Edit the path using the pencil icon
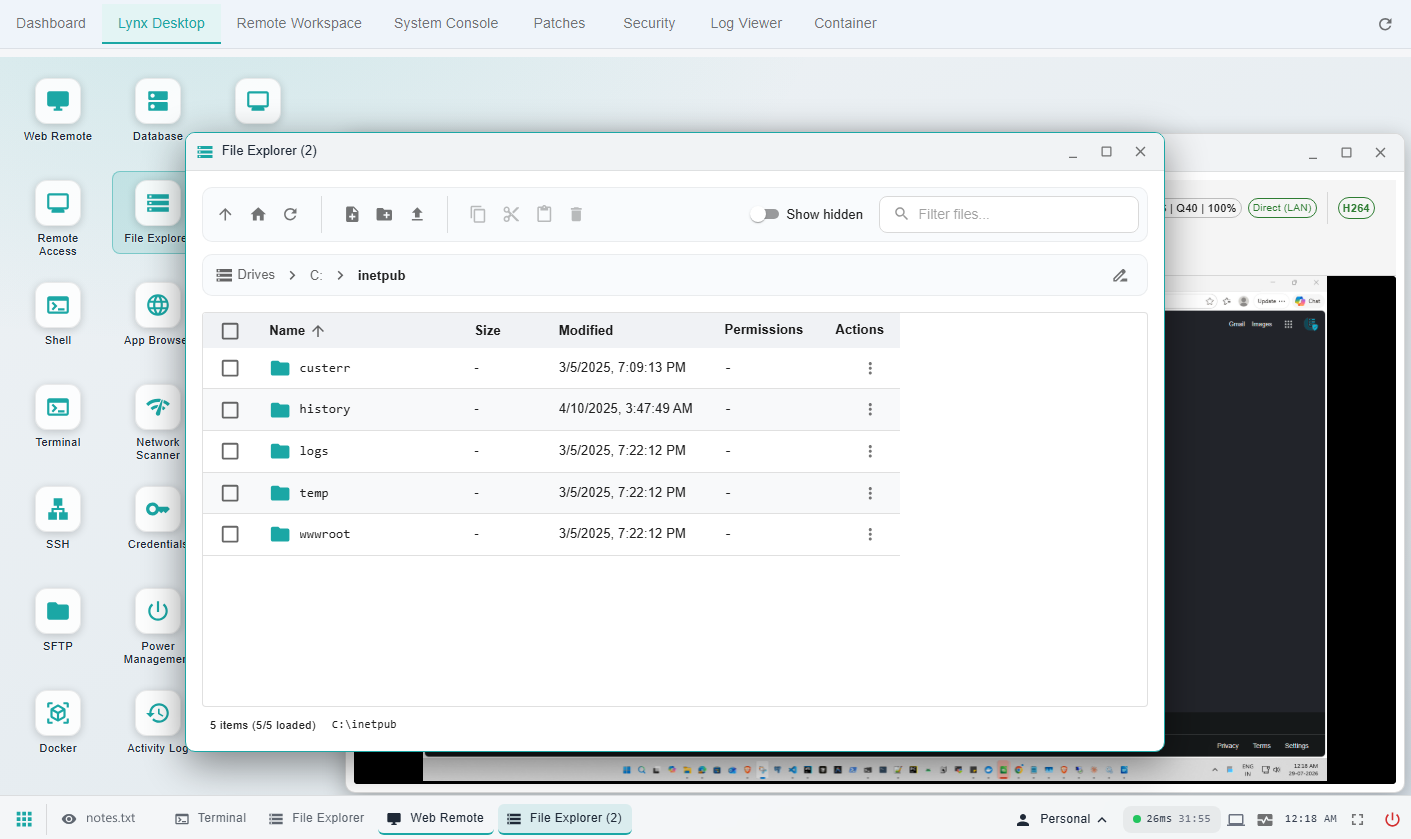Screen dimensions: 1411x839 pos(1120,275)
